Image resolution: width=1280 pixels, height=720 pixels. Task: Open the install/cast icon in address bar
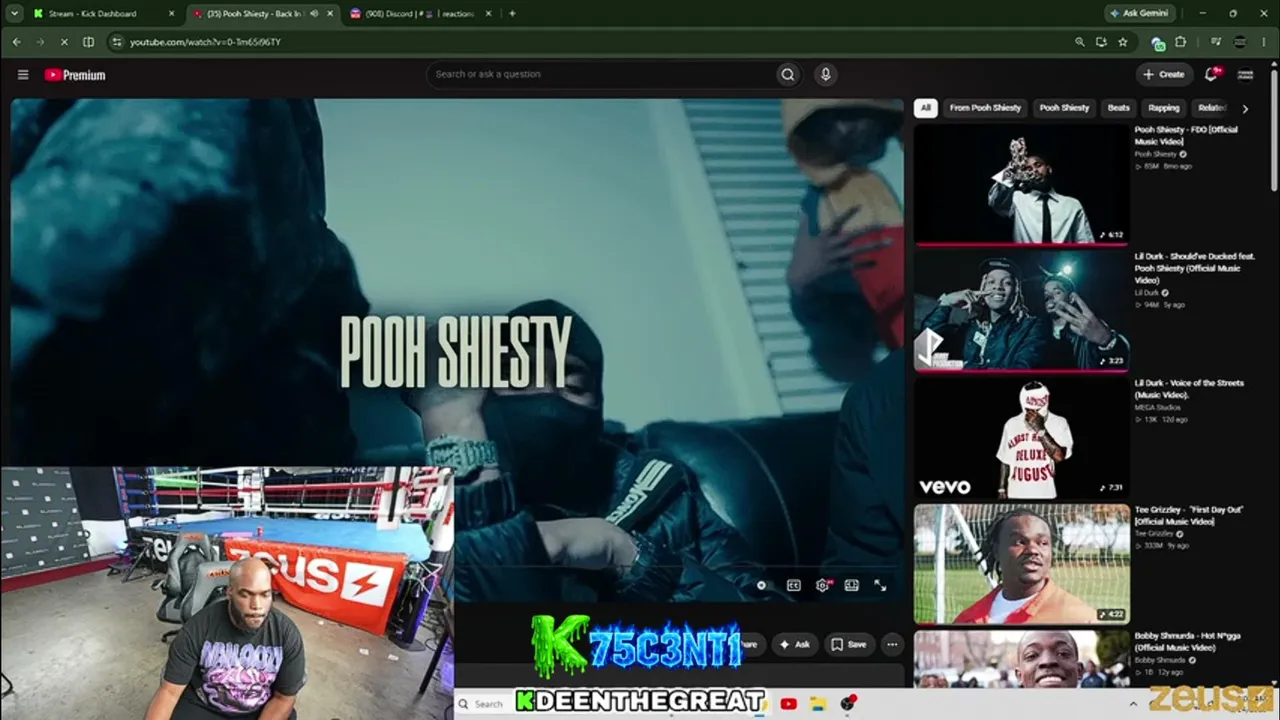1101,42
